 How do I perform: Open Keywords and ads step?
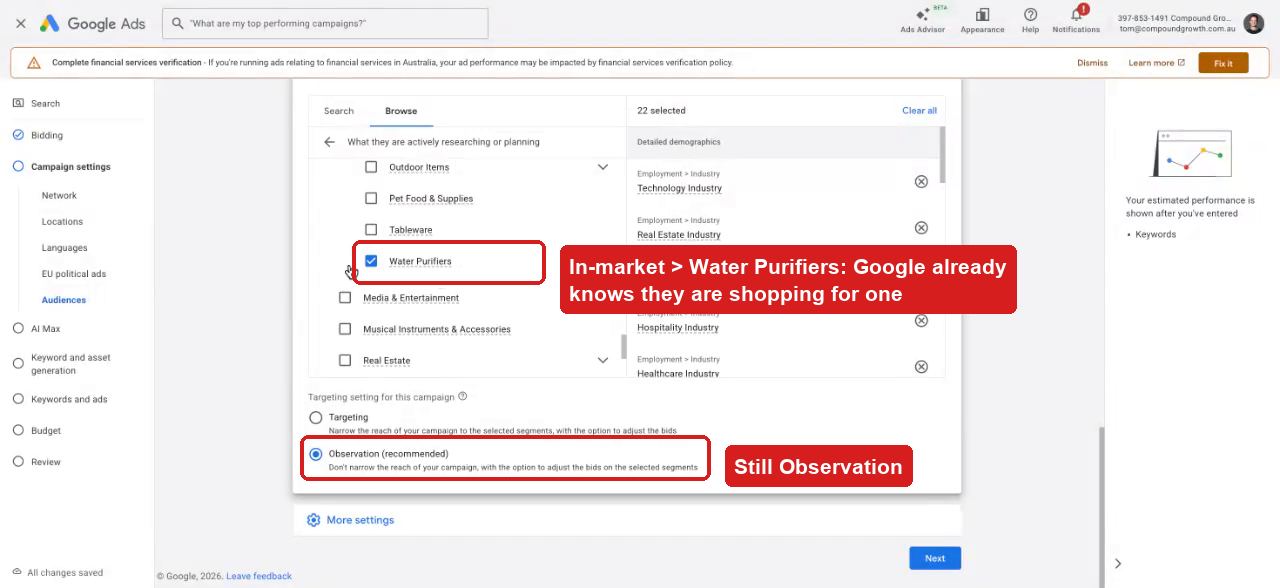[x=69, y=399]
